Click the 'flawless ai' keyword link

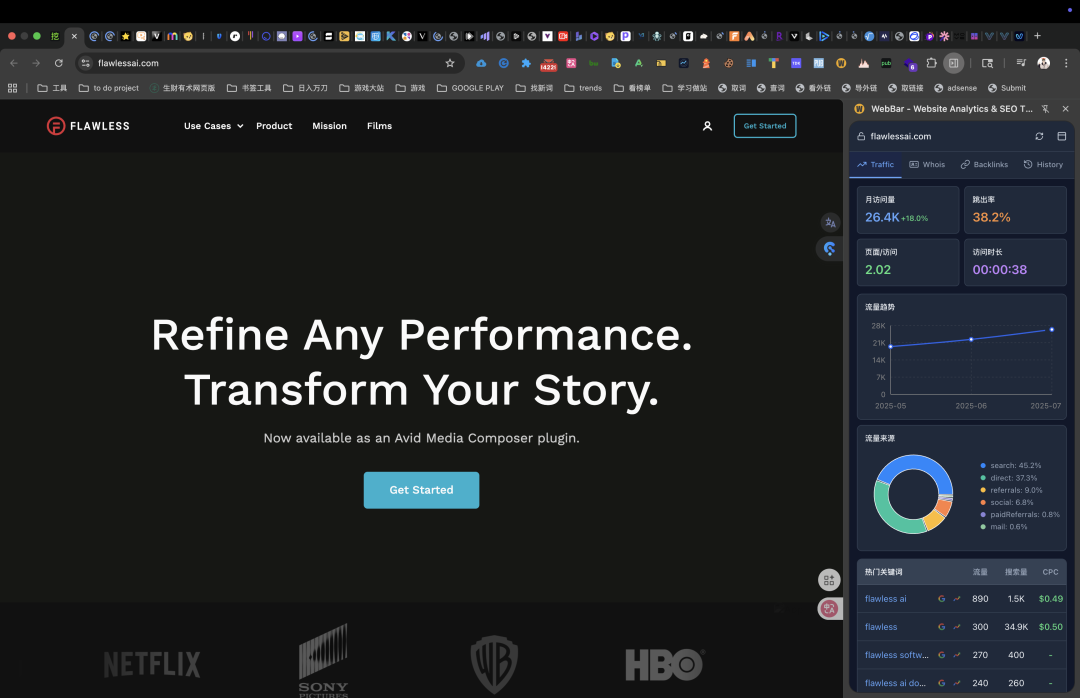(885, 599)
